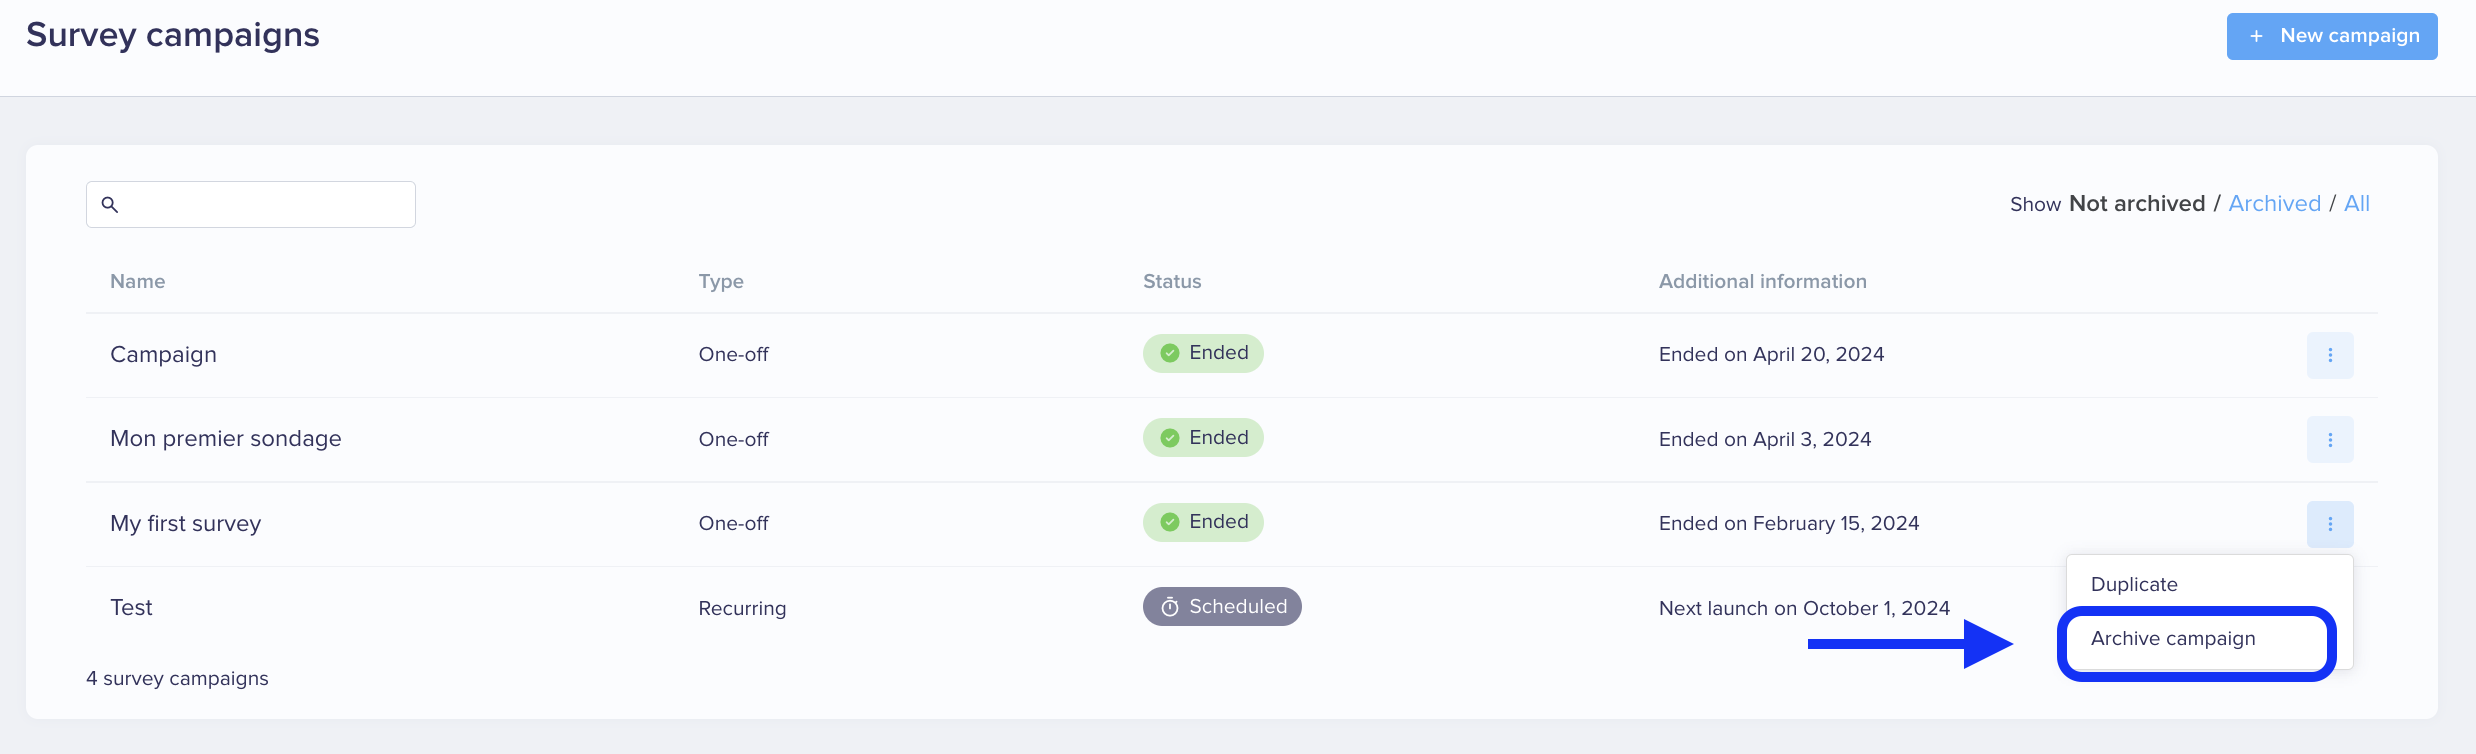Click Ended badge for My first survey

[x=1203, y=522]
